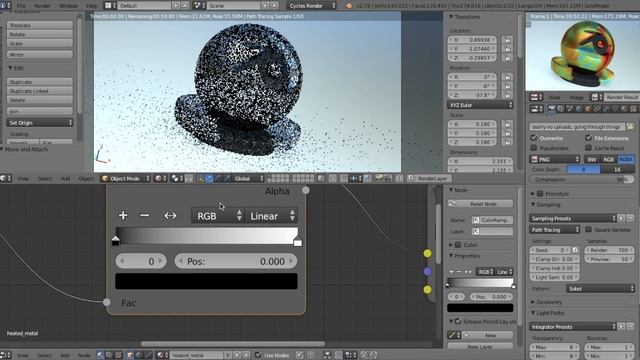Click the Reset Node button
This screenshot has width=640, height=360.
tap(480, 203)
